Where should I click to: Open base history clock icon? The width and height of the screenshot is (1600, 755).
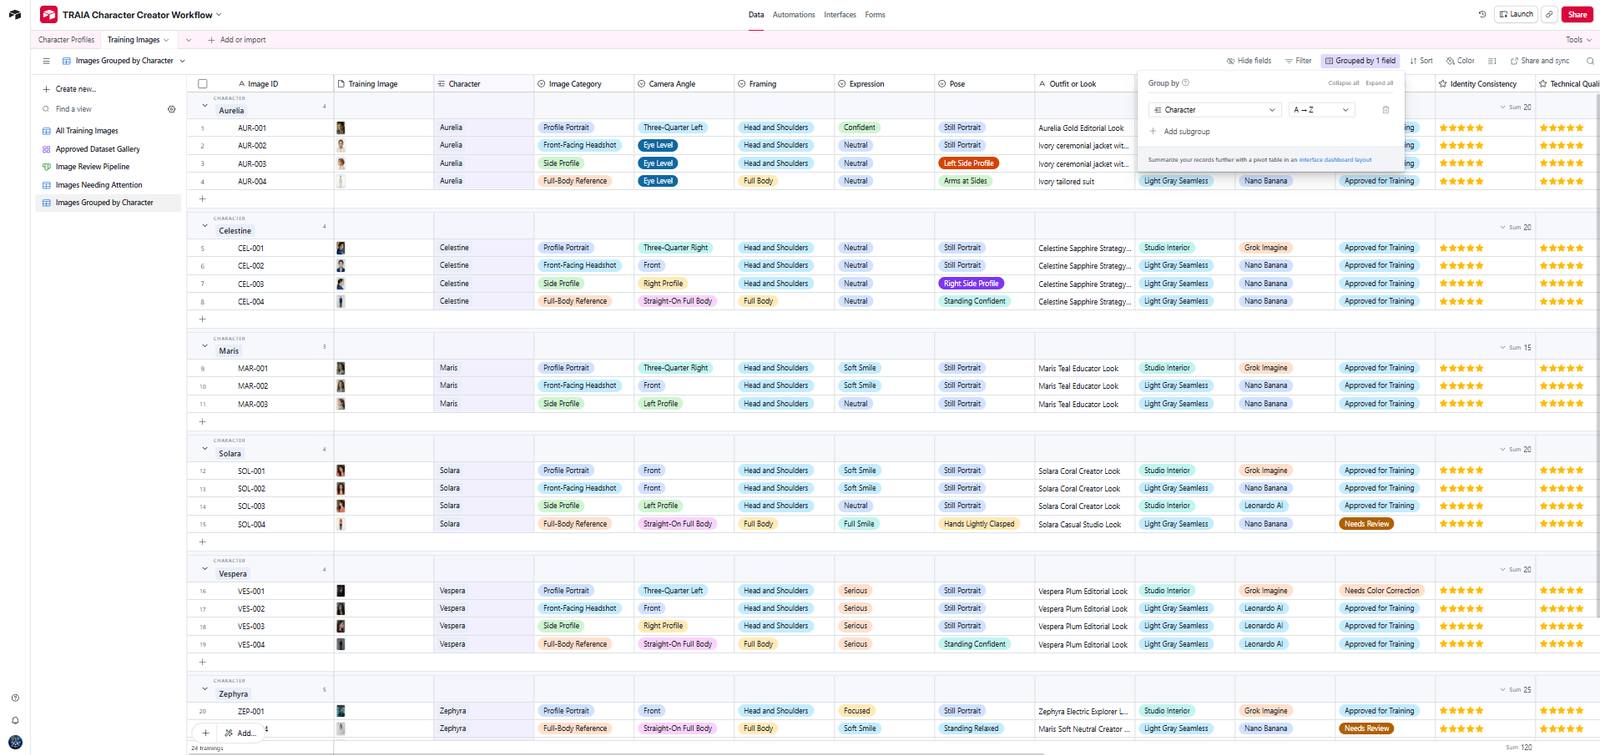[1482, 15]
